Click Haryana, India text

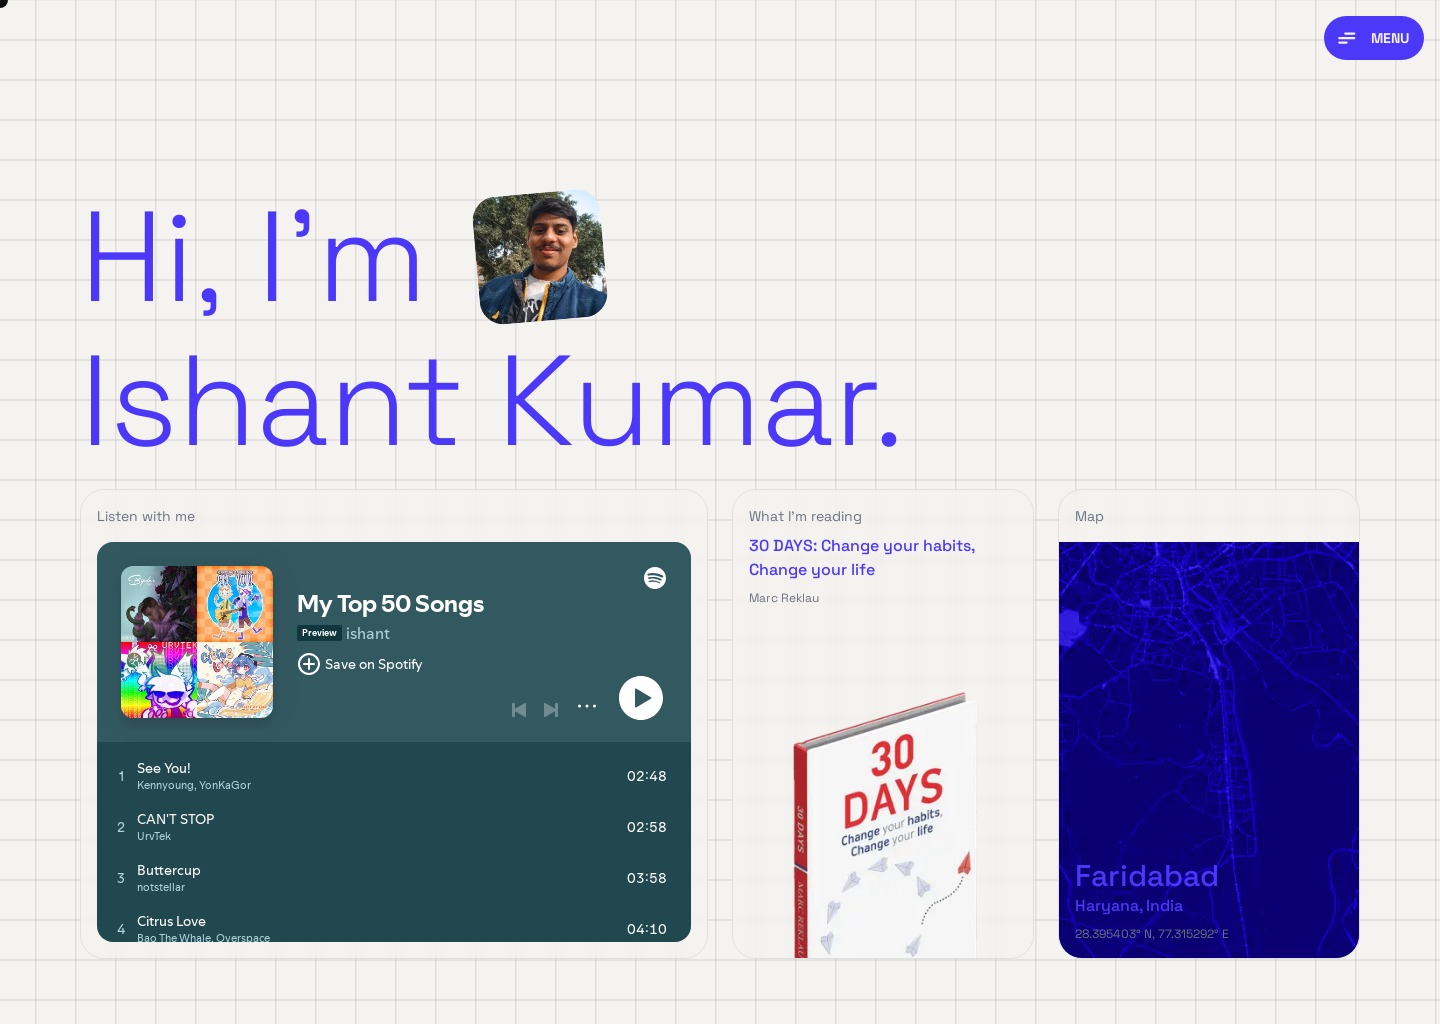tap(1129, 906)
